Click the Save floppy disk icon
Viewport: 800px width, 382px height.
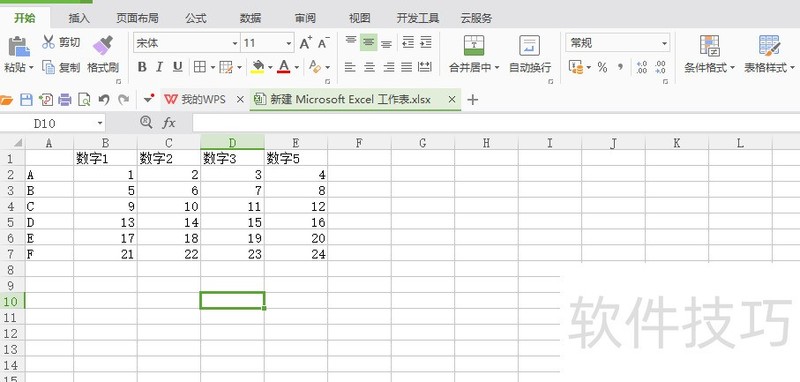click(x=26, y=99)
